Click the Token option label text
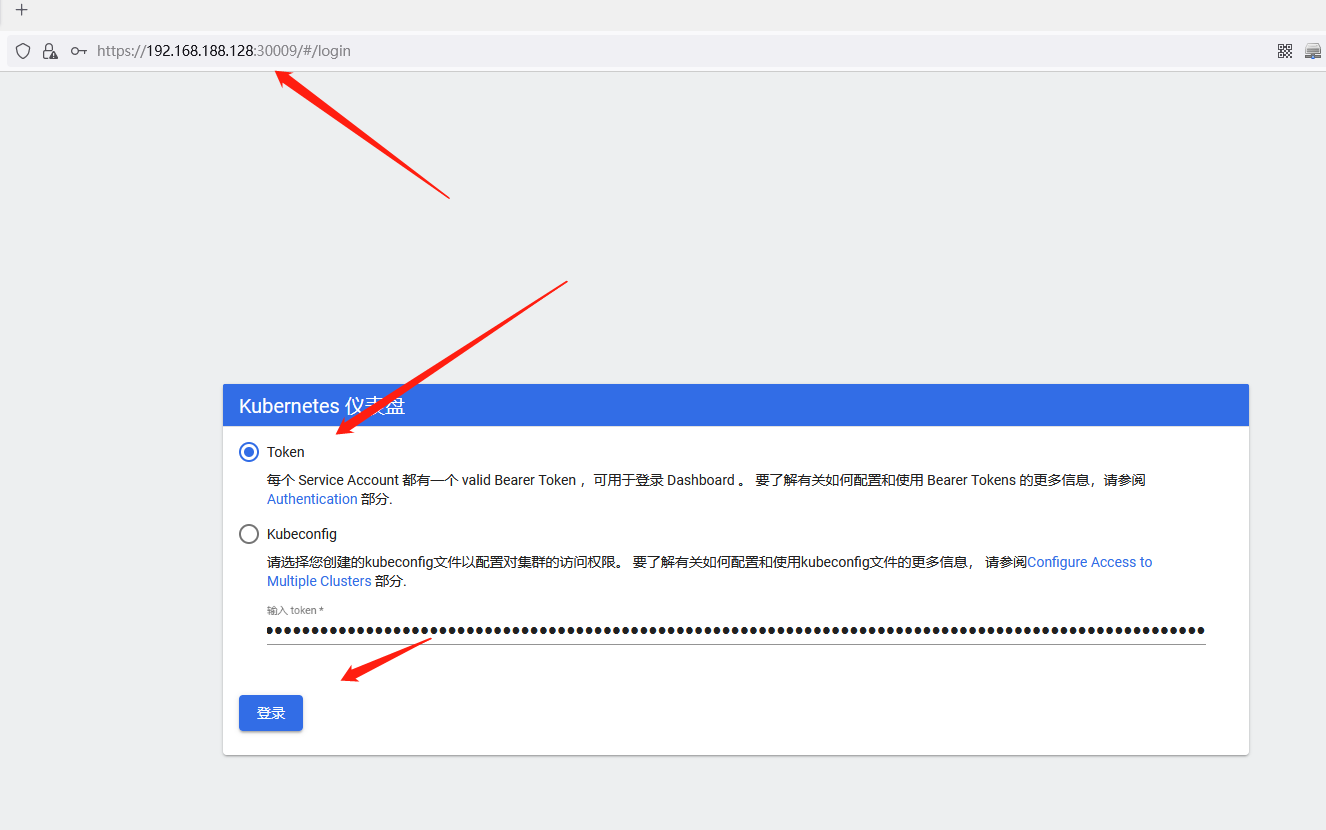 coord(286,452)
